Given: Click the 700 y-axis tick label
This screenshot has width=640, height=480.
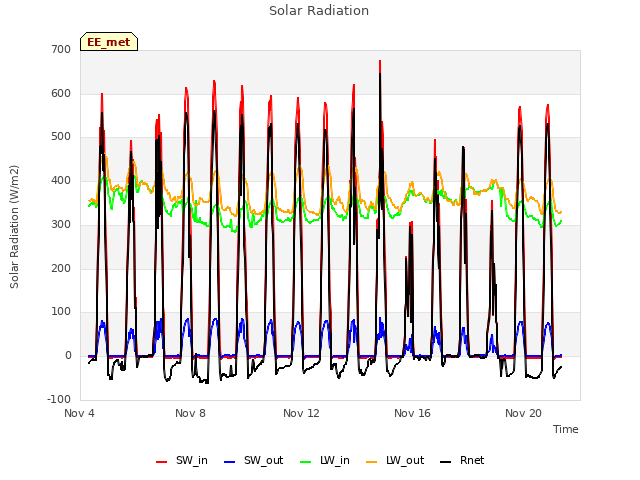Looking at the screenshot, I should (x=61, y=49).
